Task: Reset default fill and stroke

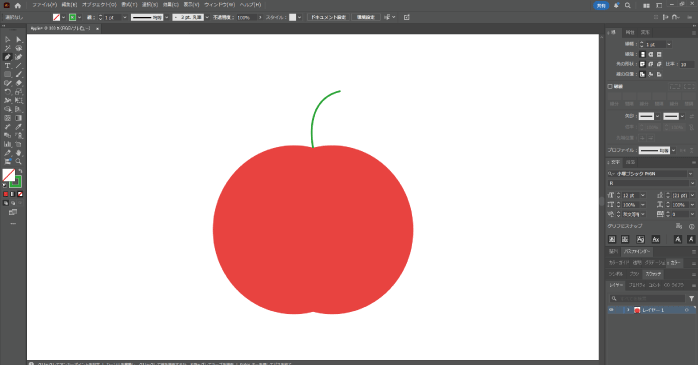Action: tap(5, 186)
